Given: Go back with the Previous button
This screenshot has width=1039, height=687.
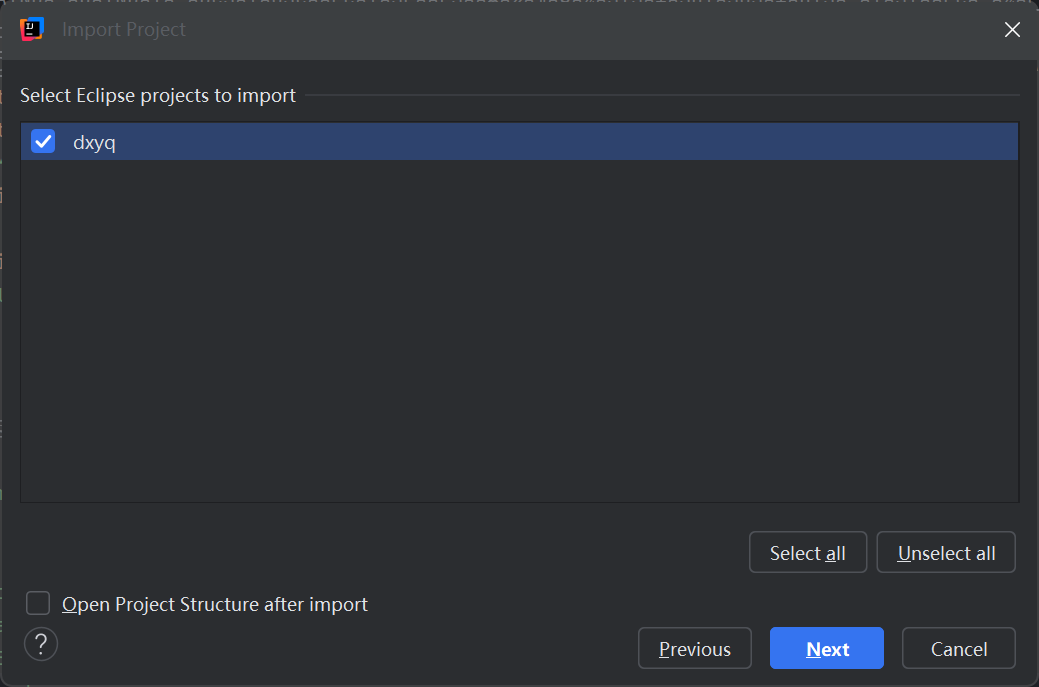Looking at the screenshot, I should point(695,649).
